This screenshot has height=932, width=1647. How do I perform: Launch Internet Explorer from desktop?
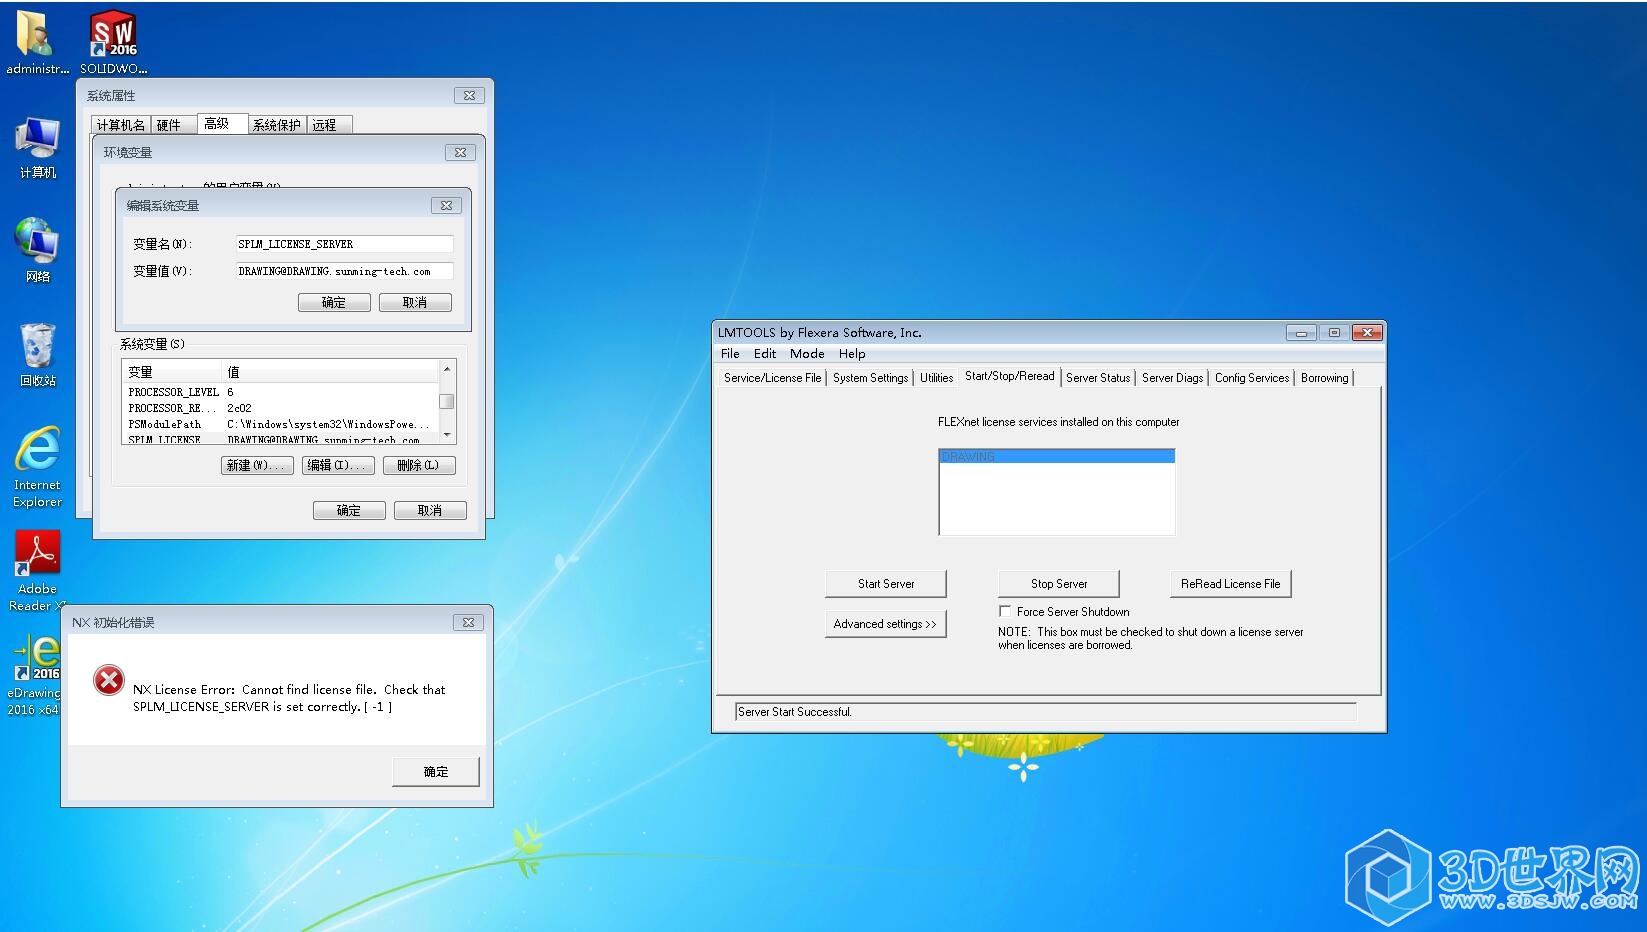(x=37, y=467)
